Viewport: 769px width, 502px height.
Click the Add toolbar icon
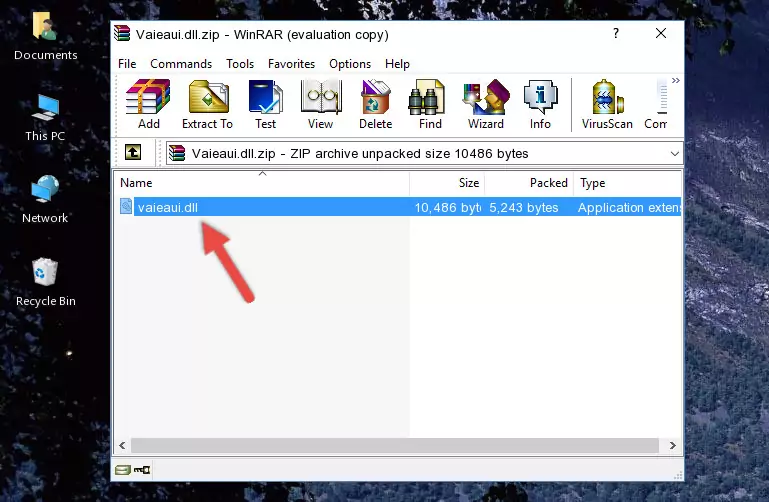[x=148, y=104]
